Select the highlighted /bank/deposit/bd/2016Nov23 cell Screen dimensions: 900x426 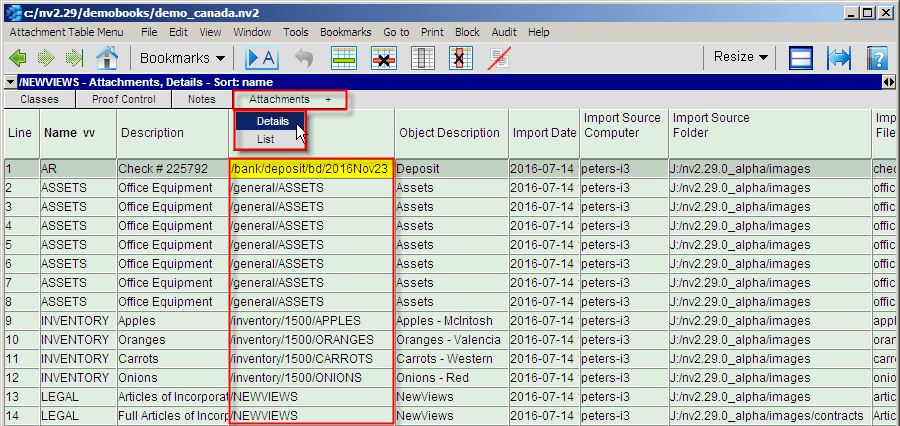(310, 169)
